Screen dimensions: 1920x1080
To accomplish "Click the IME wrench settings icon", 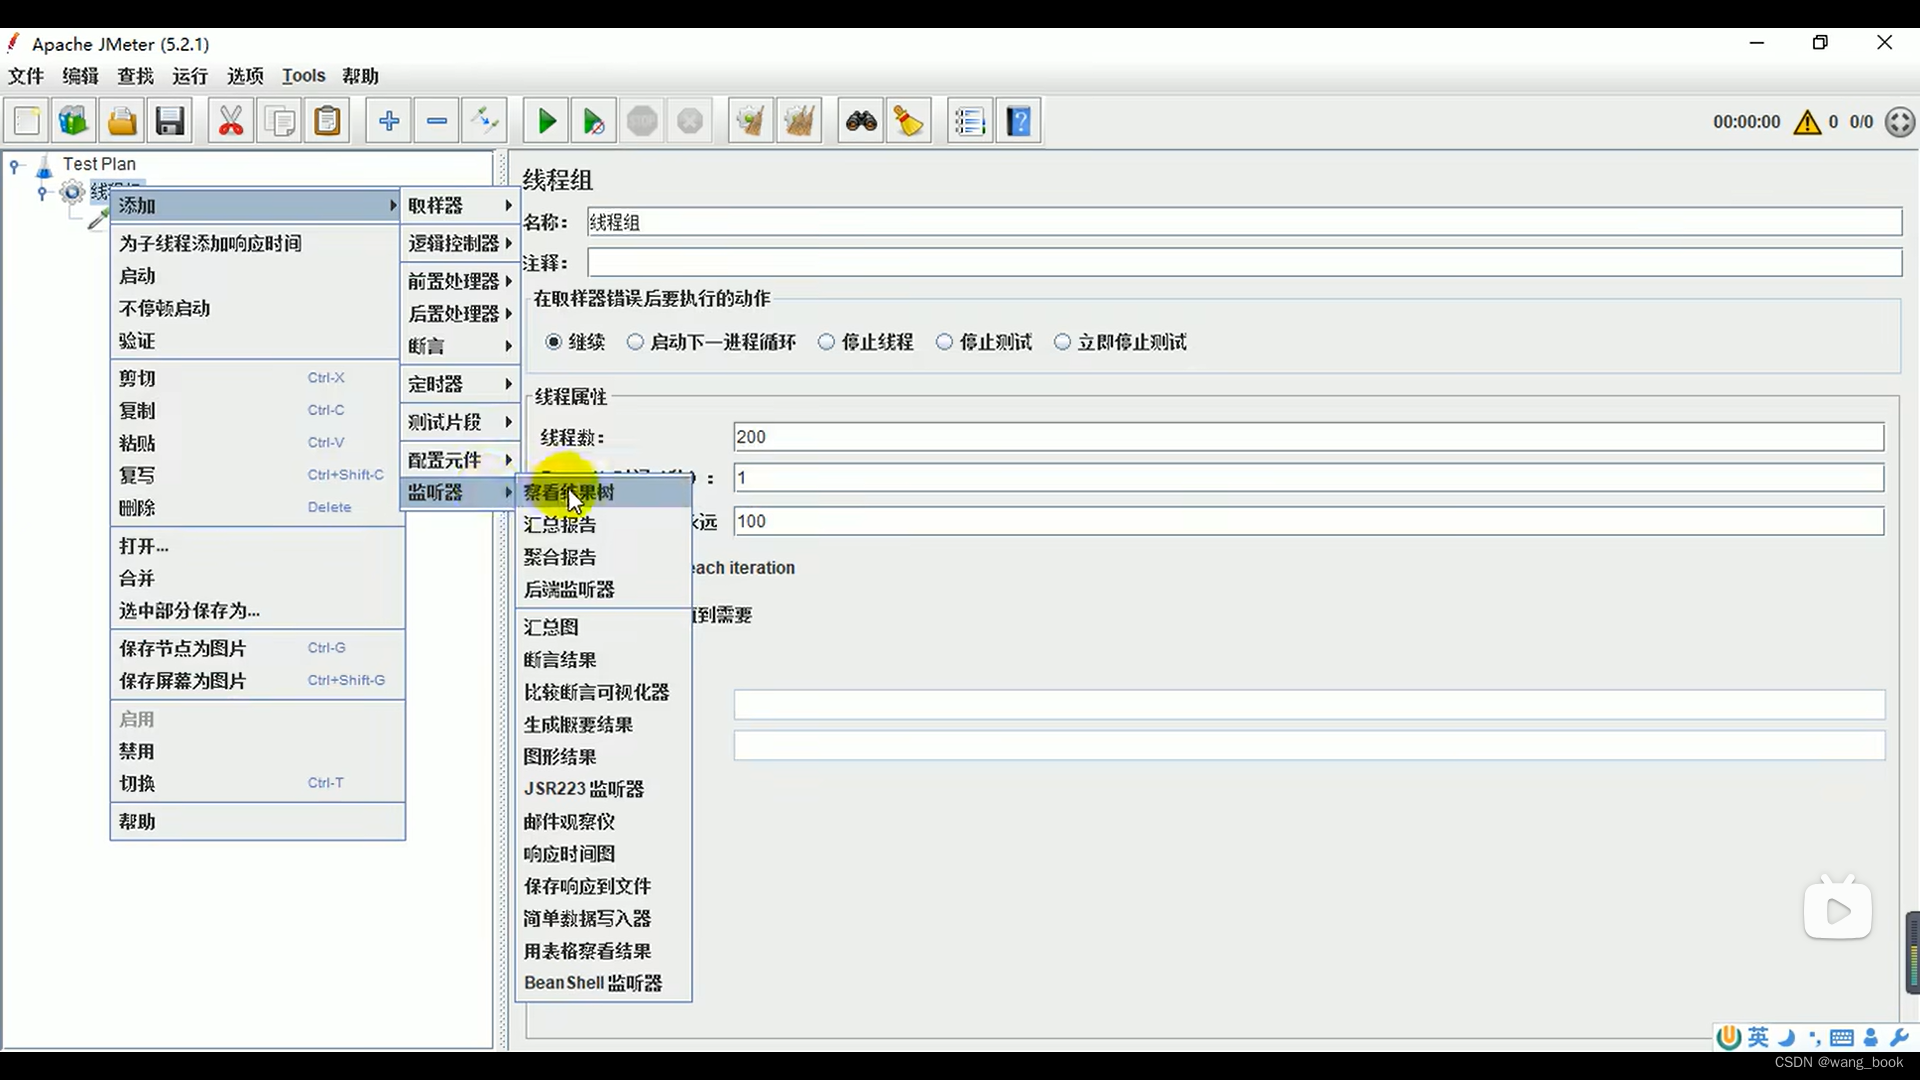I will tap(1900, 1037).
